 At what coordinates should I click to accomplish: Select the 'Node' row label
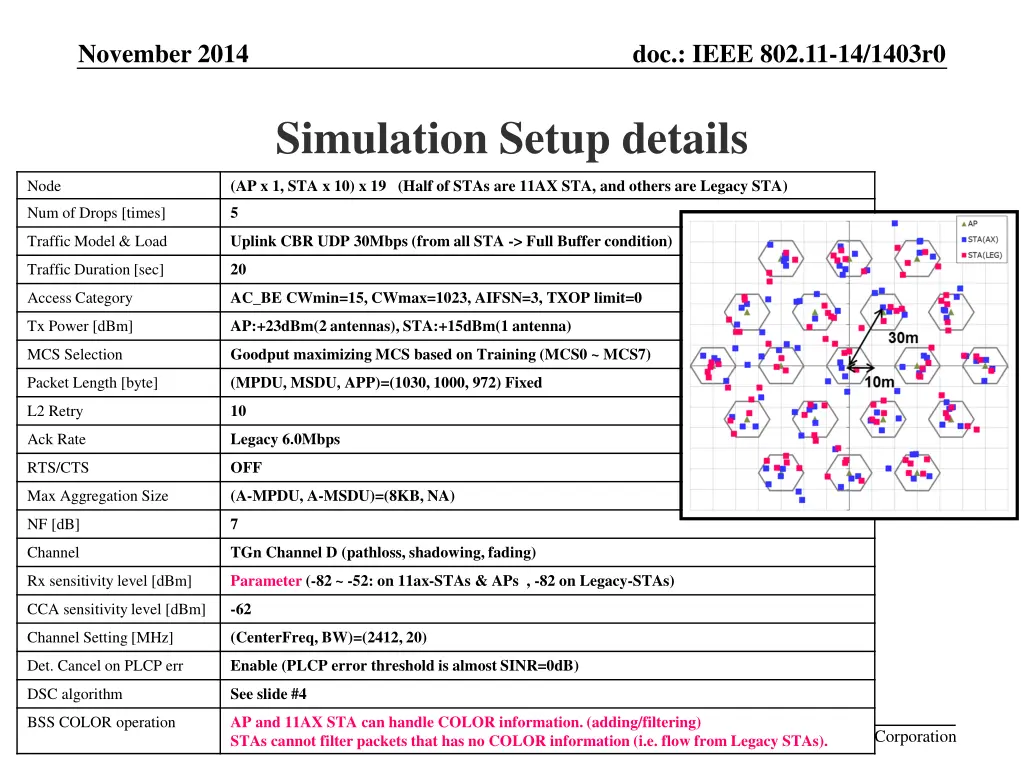tap(44, 186)
